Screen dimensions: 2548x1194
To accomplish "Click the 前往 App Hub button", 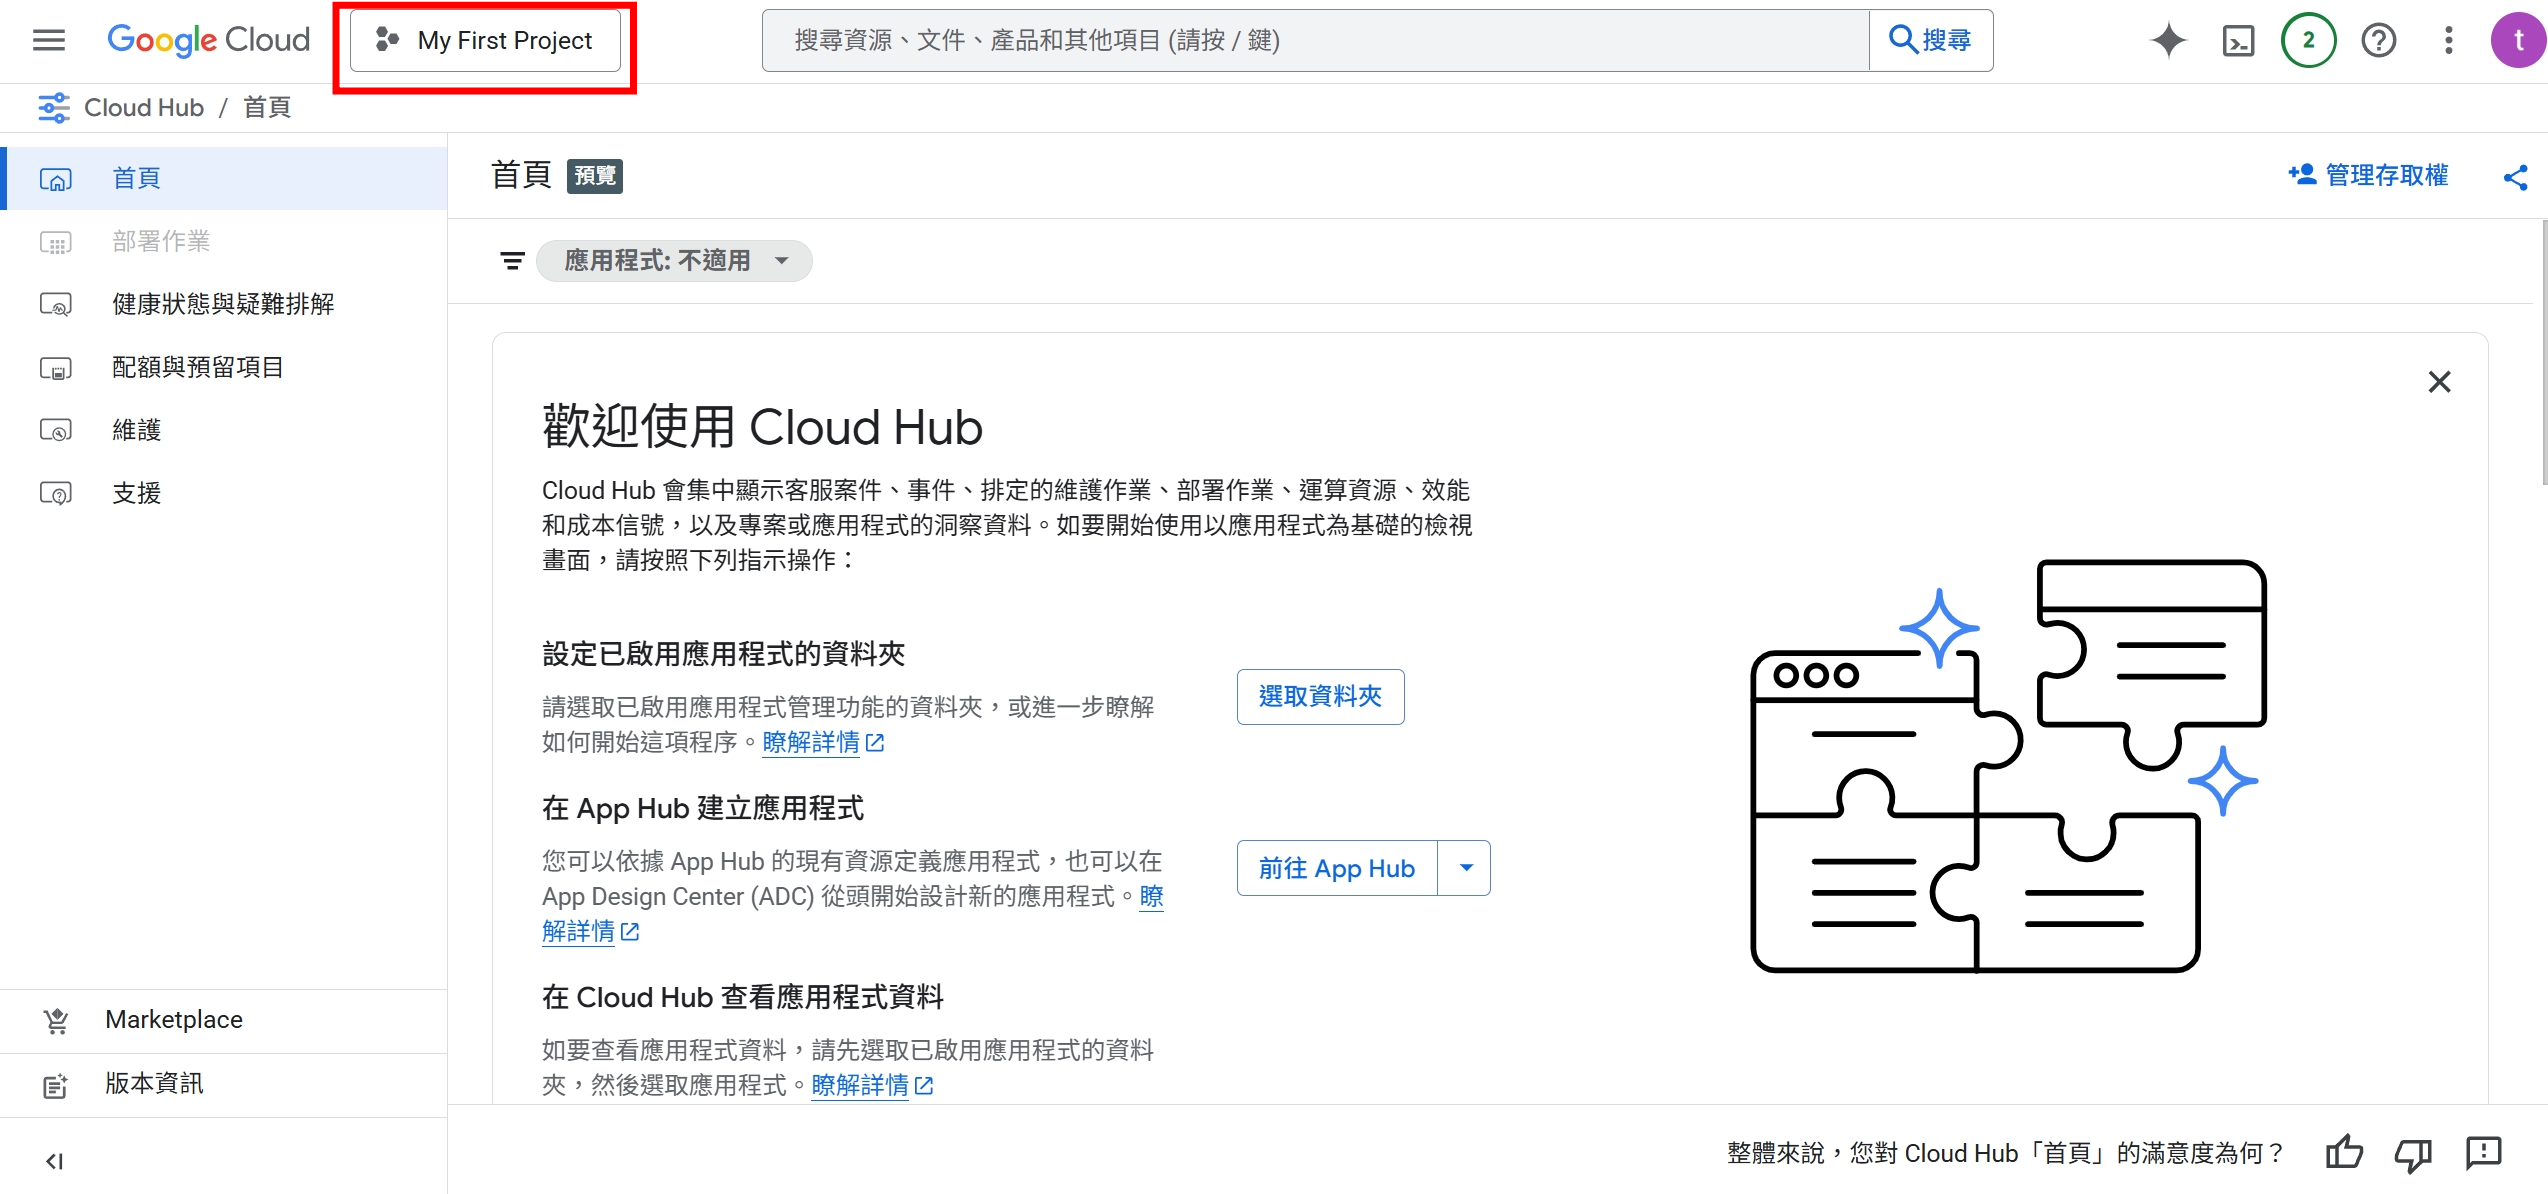I will pyautogui.click(x=1337, y=868).
